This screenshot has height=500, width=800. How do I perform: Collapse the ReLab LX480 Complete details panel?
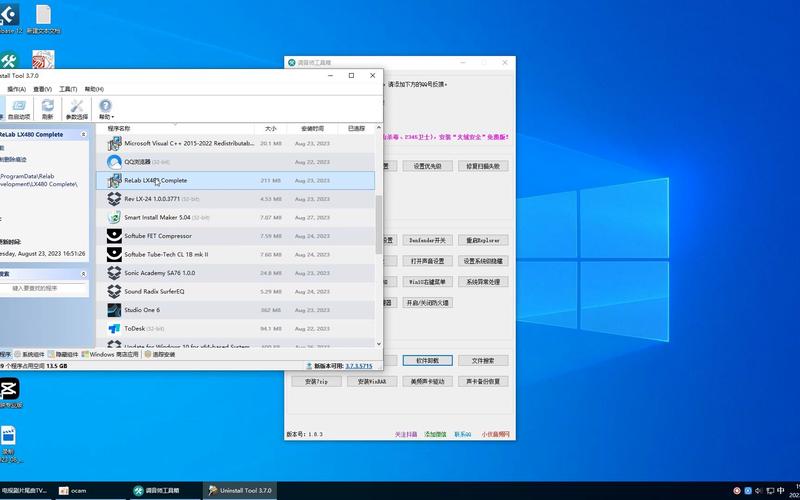click(84, 133)
